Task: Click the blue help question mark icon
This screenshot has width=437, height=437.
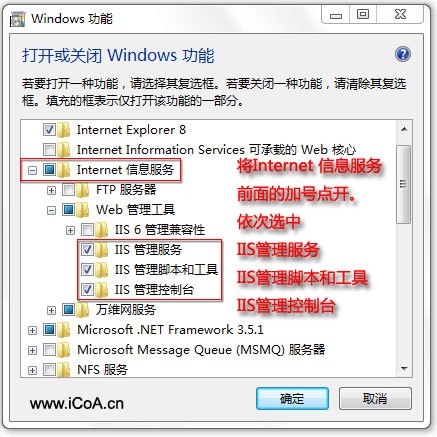Action: coord(403,54)
